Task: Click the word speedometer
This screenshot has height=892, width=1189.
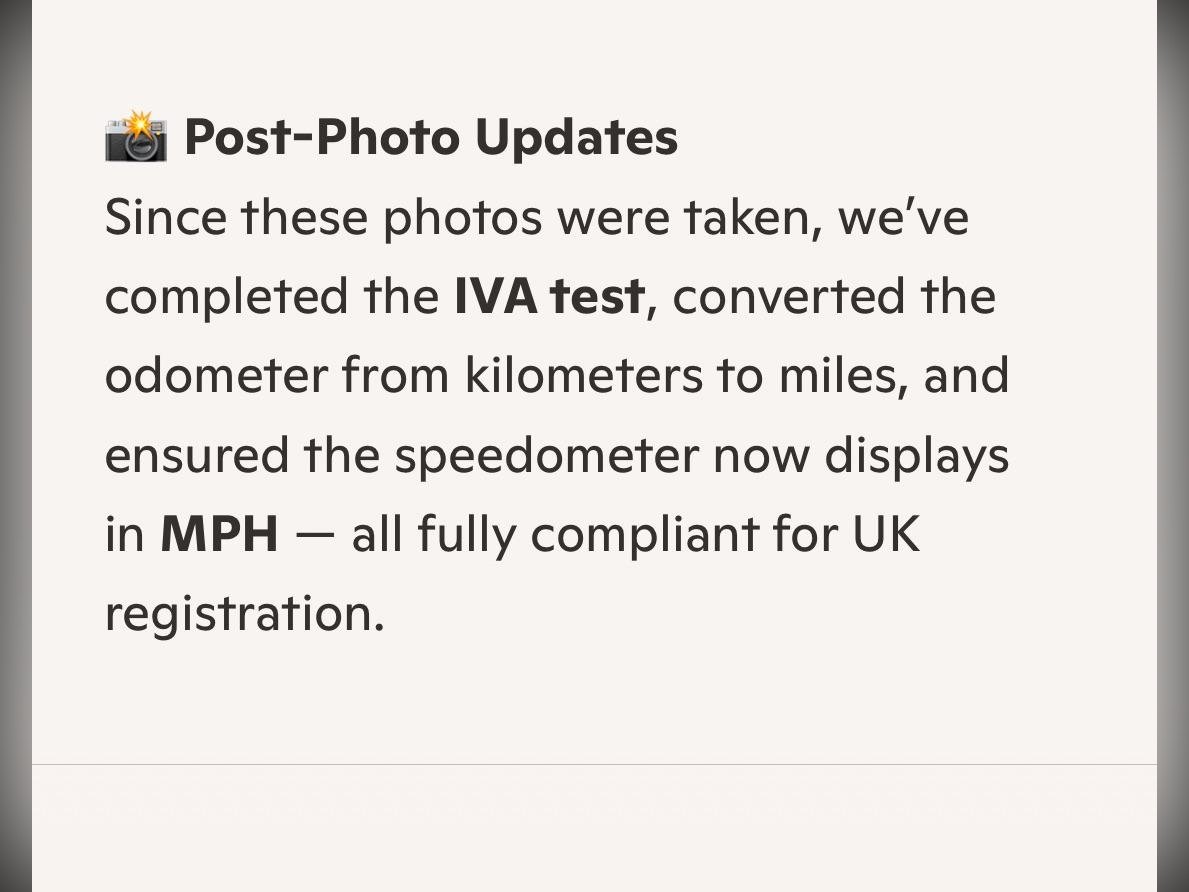Action: (x=546, y=456)
